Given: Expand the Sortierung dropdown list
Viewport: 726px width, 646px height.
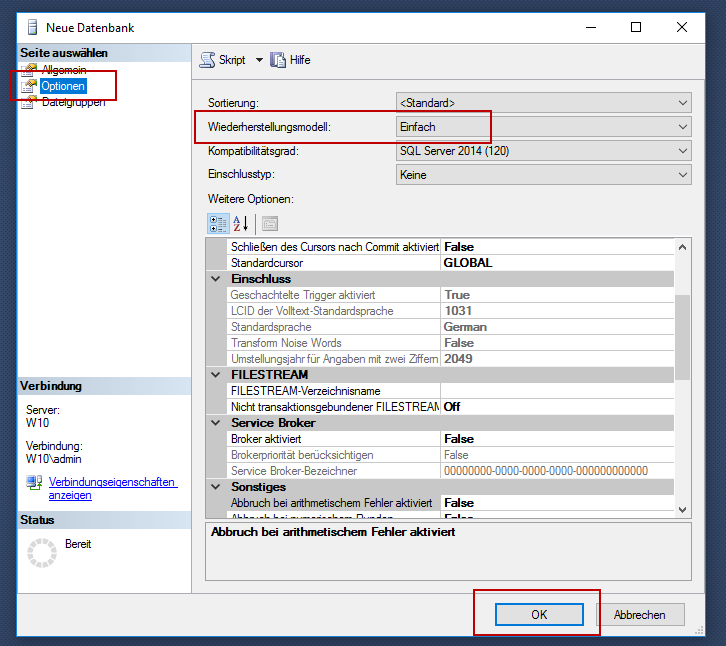Looking at the screenshot, I should point(683,103).
